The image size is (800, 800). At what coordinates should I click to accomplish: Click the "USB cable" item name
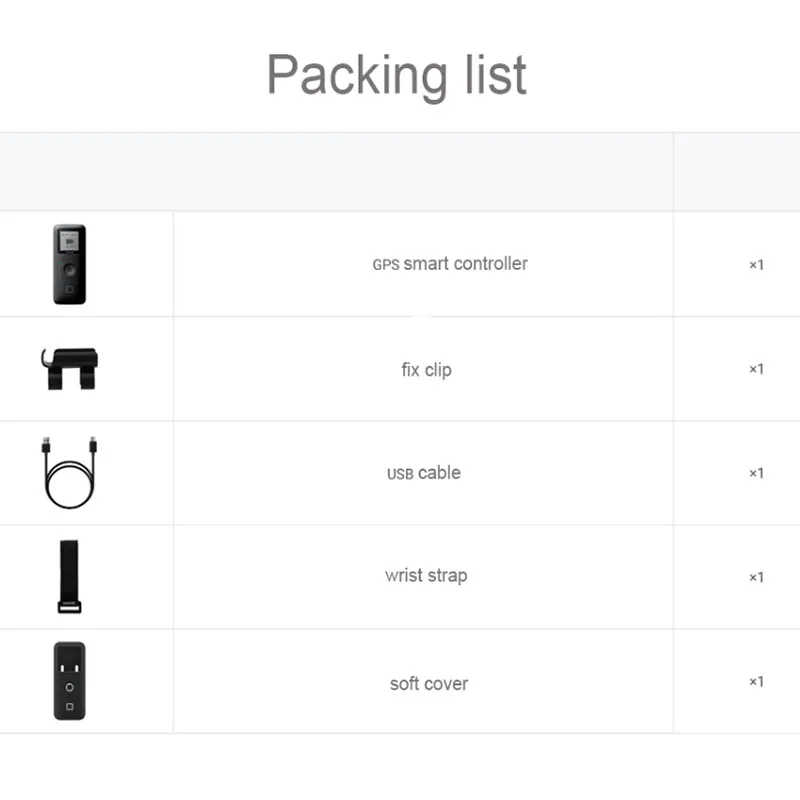424,473
